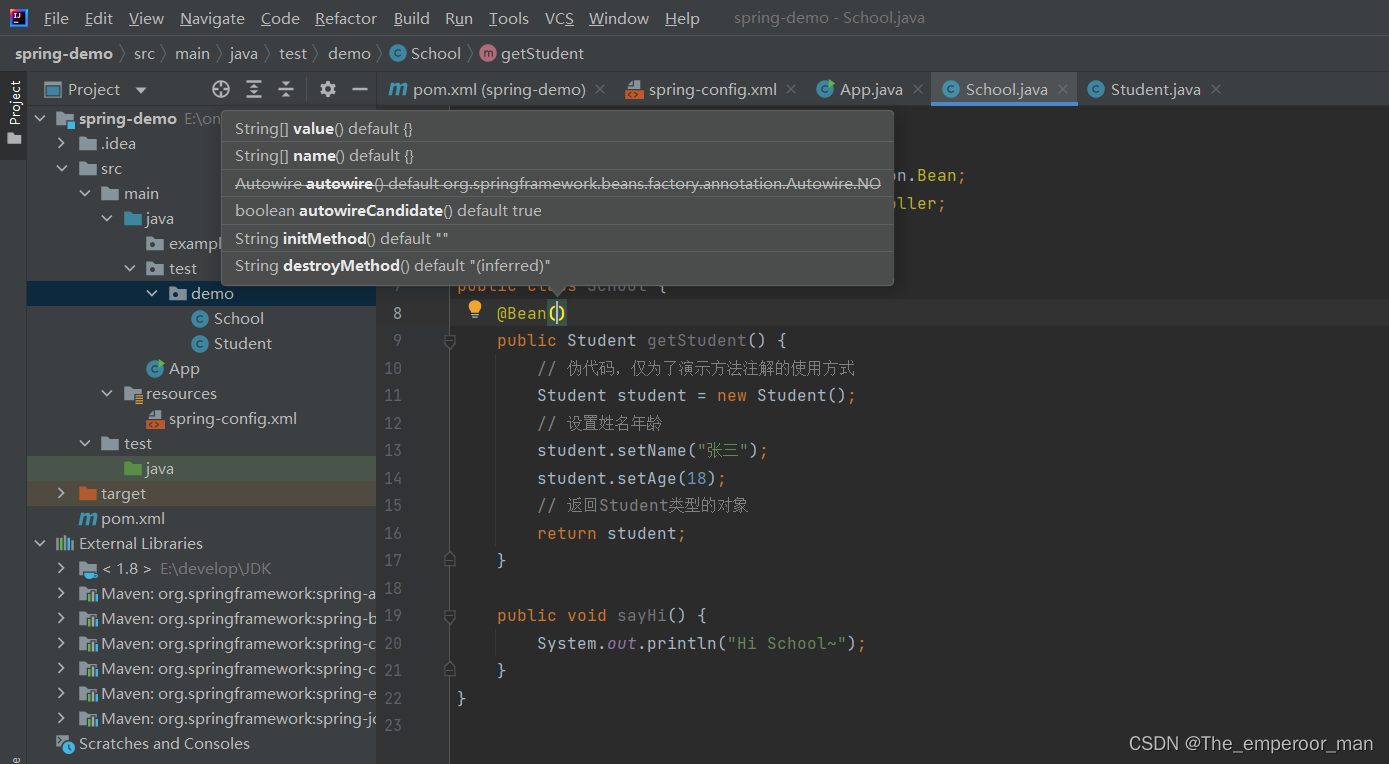Screen dimensions: 1389x764
Task: Click the JDK 1.8 library icon
Action: [x=88, y=569]
